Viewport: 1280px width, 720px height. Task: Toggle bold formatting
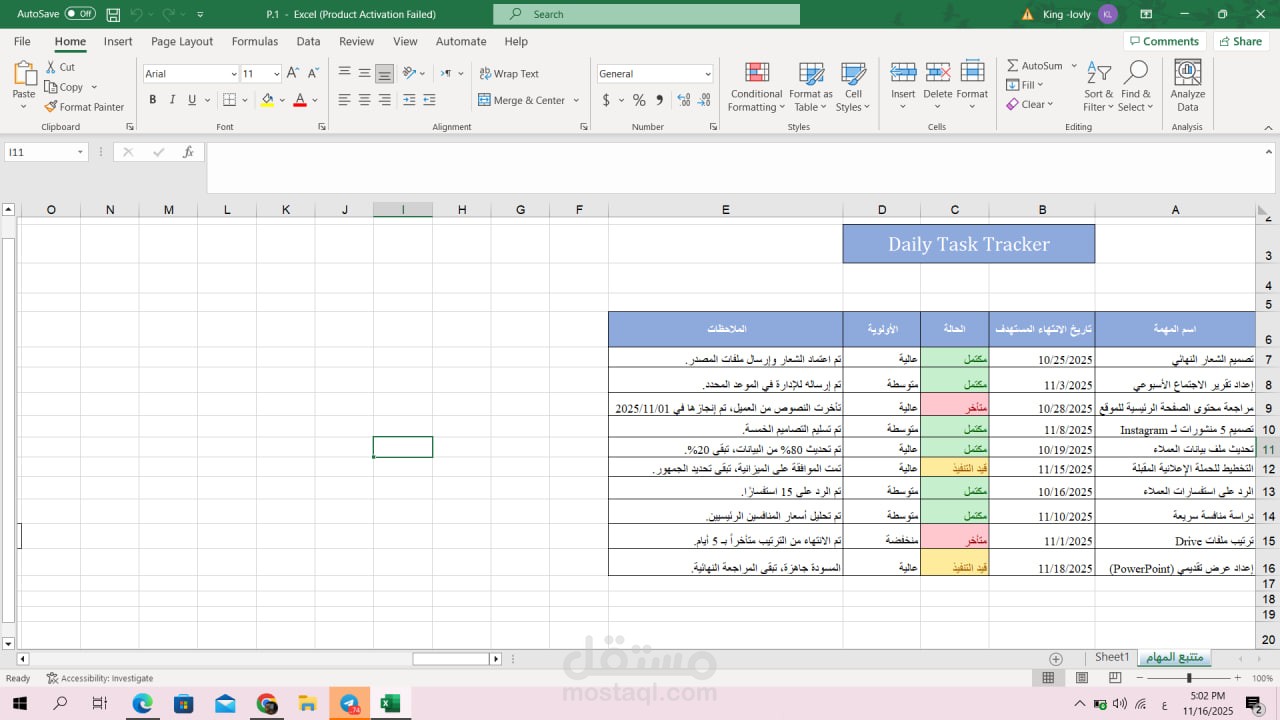pos(152,100)
